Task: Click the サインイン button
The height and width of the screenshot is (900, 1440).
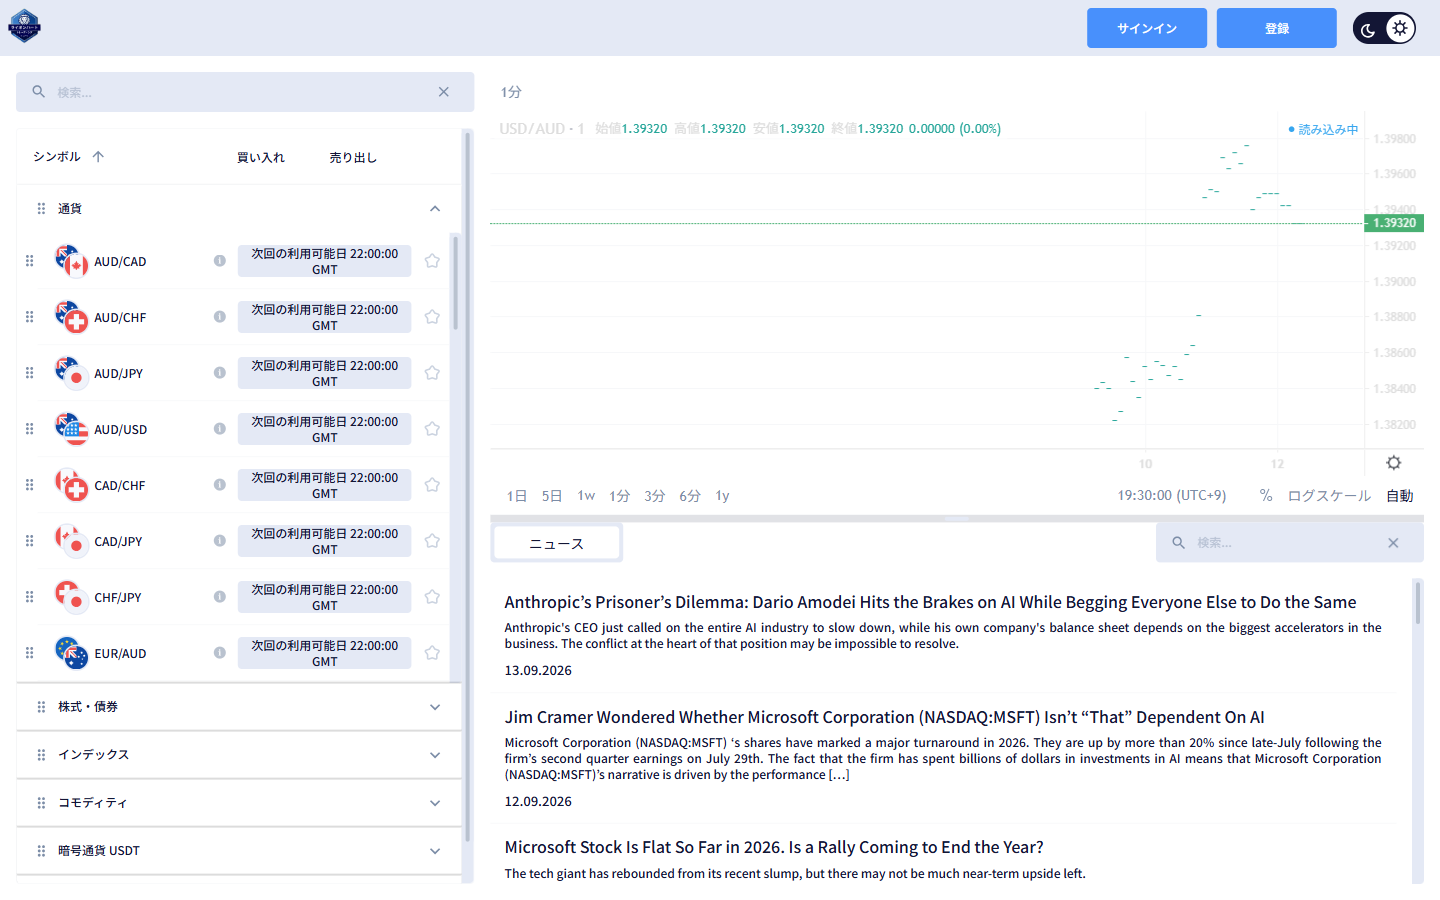Action: (1147, 28)
